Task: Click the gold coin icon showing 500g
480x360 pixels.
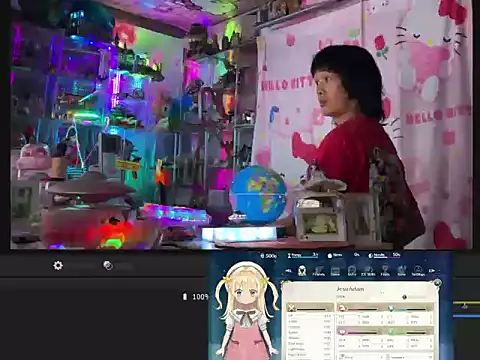Action: [x=262, y=256]
